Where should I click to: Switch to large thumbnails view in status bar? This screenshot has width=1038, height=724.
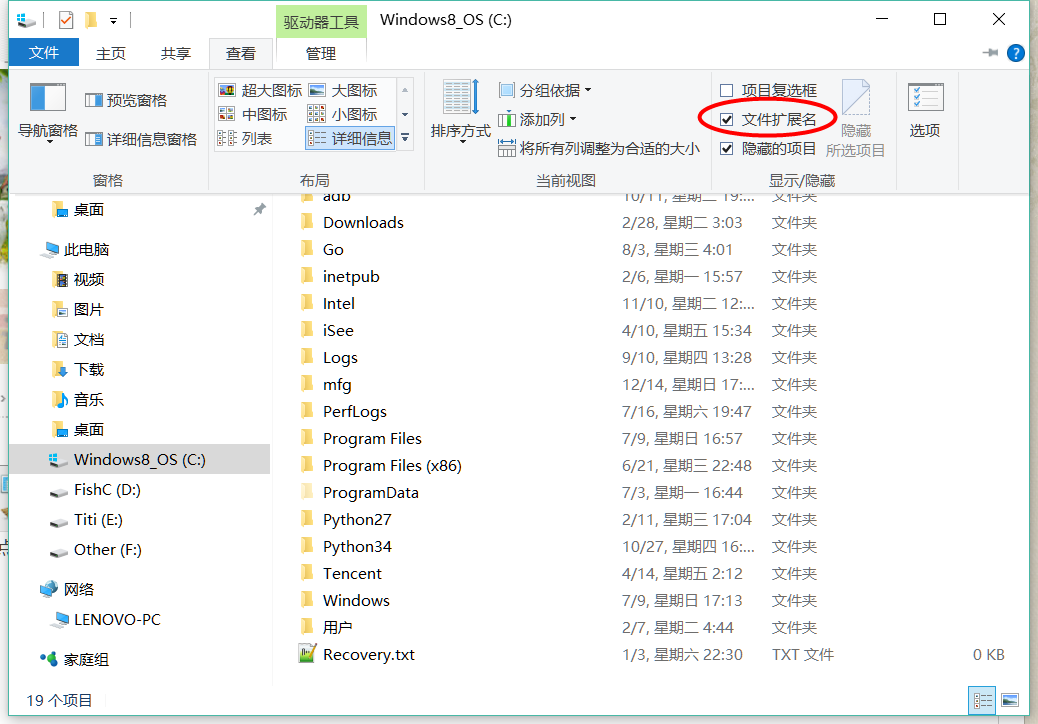(1010, 701)
